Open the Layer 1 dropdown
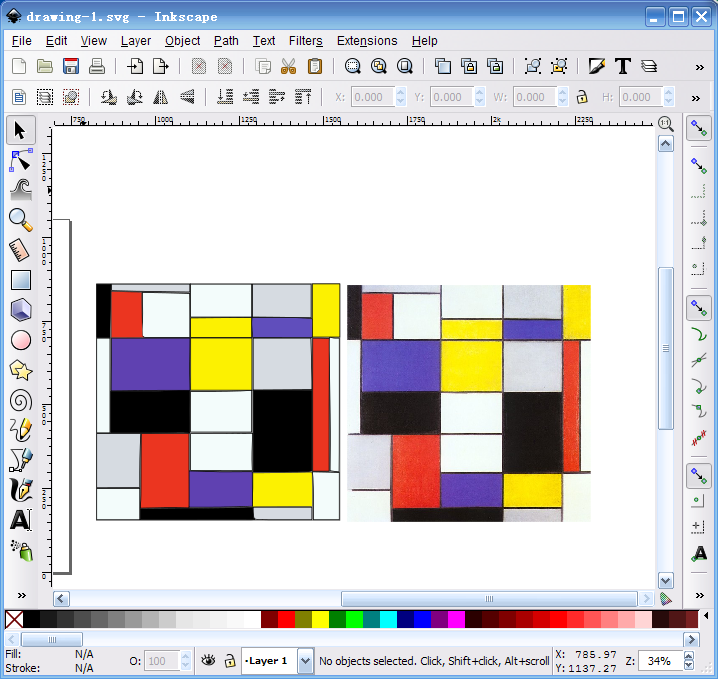 (x=305, y=661)
